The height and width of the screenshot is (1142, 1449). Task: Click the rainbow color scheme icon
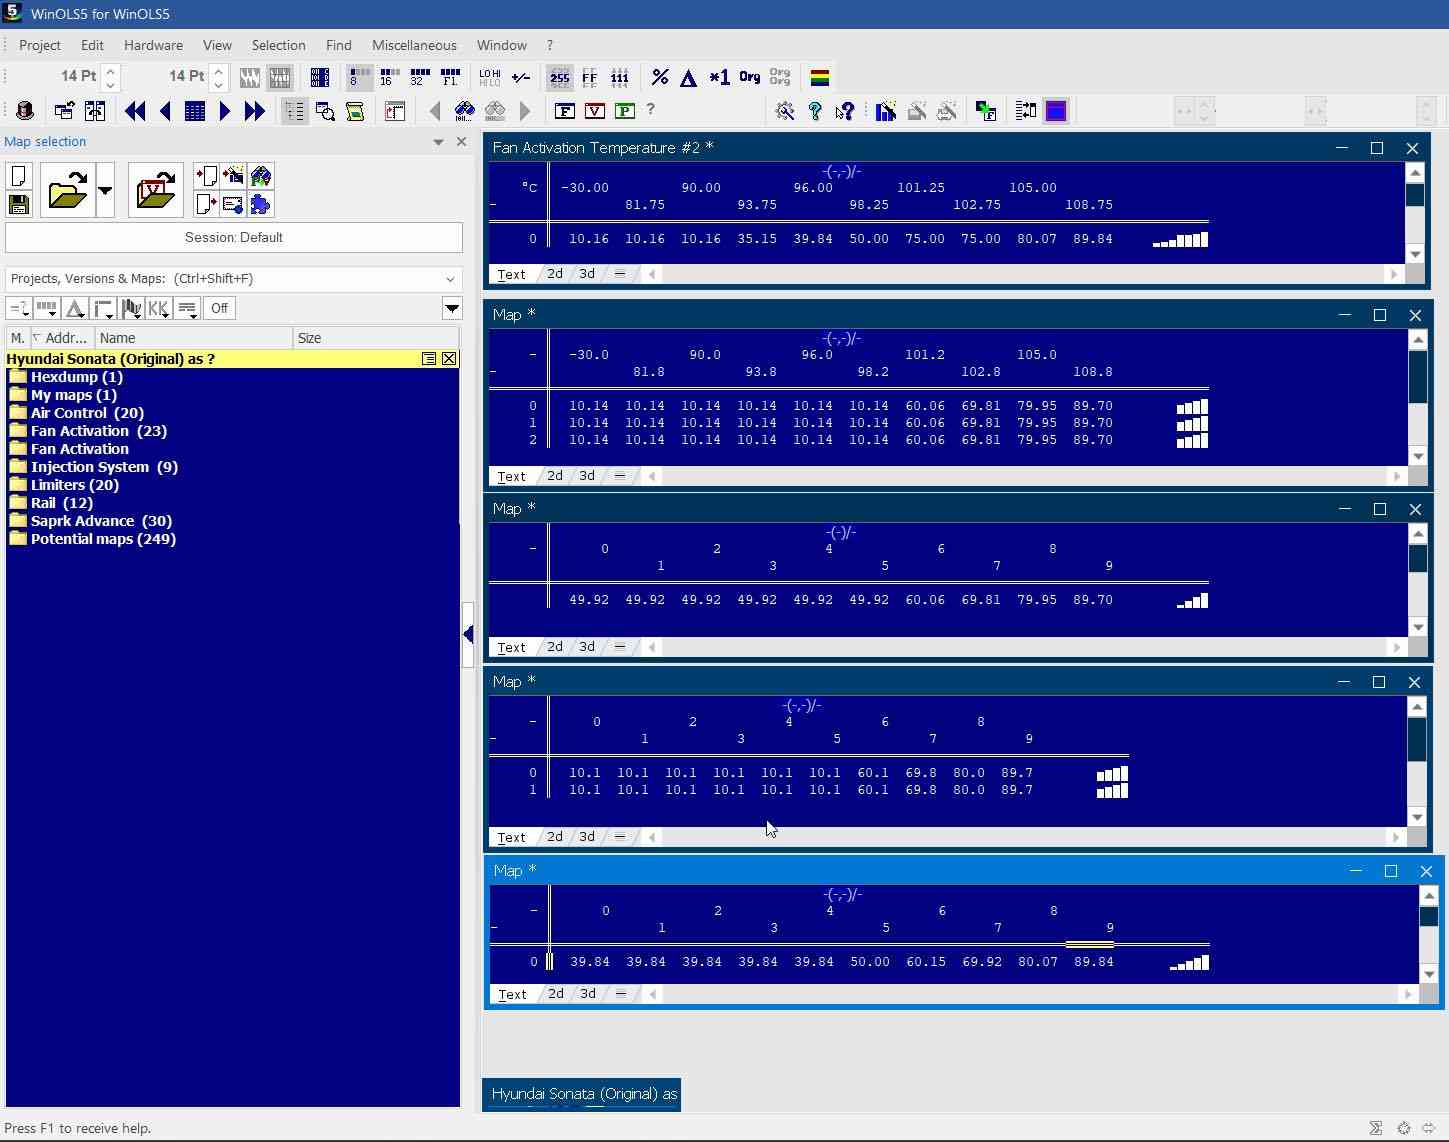[x=819, y=77]
